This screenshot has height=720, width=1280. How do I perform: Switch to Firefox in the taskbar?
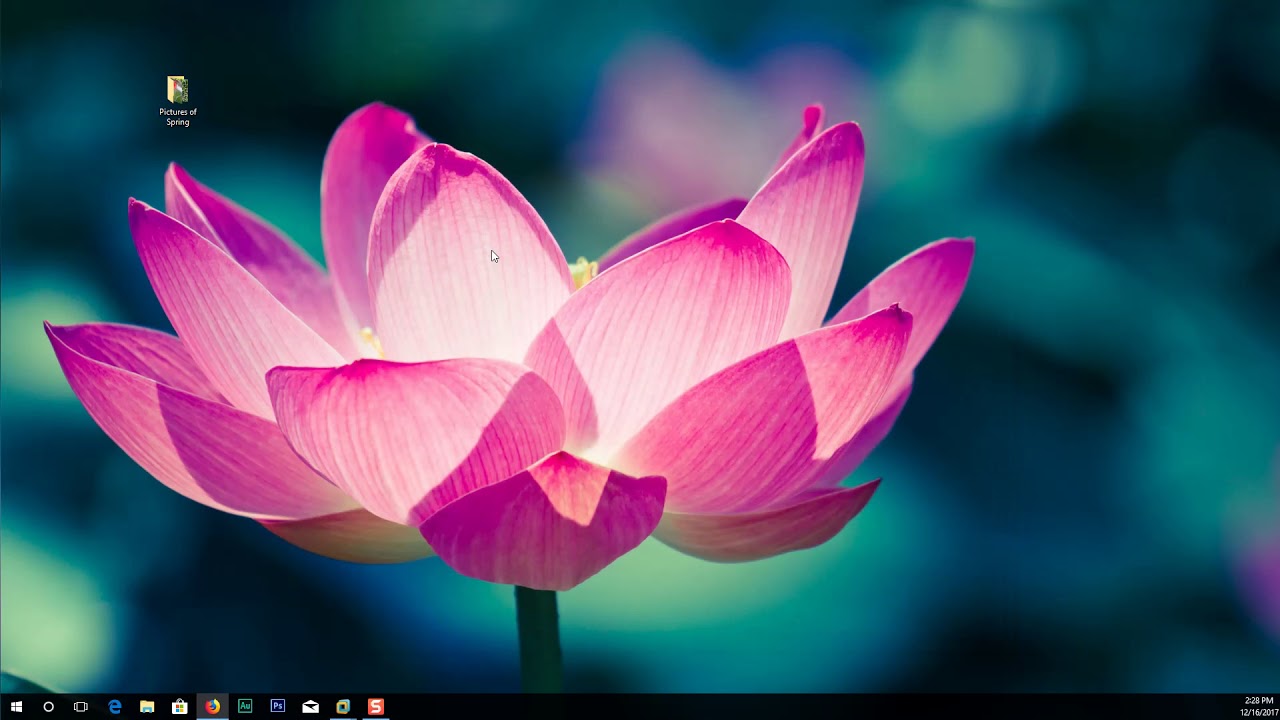click(212, 707)
